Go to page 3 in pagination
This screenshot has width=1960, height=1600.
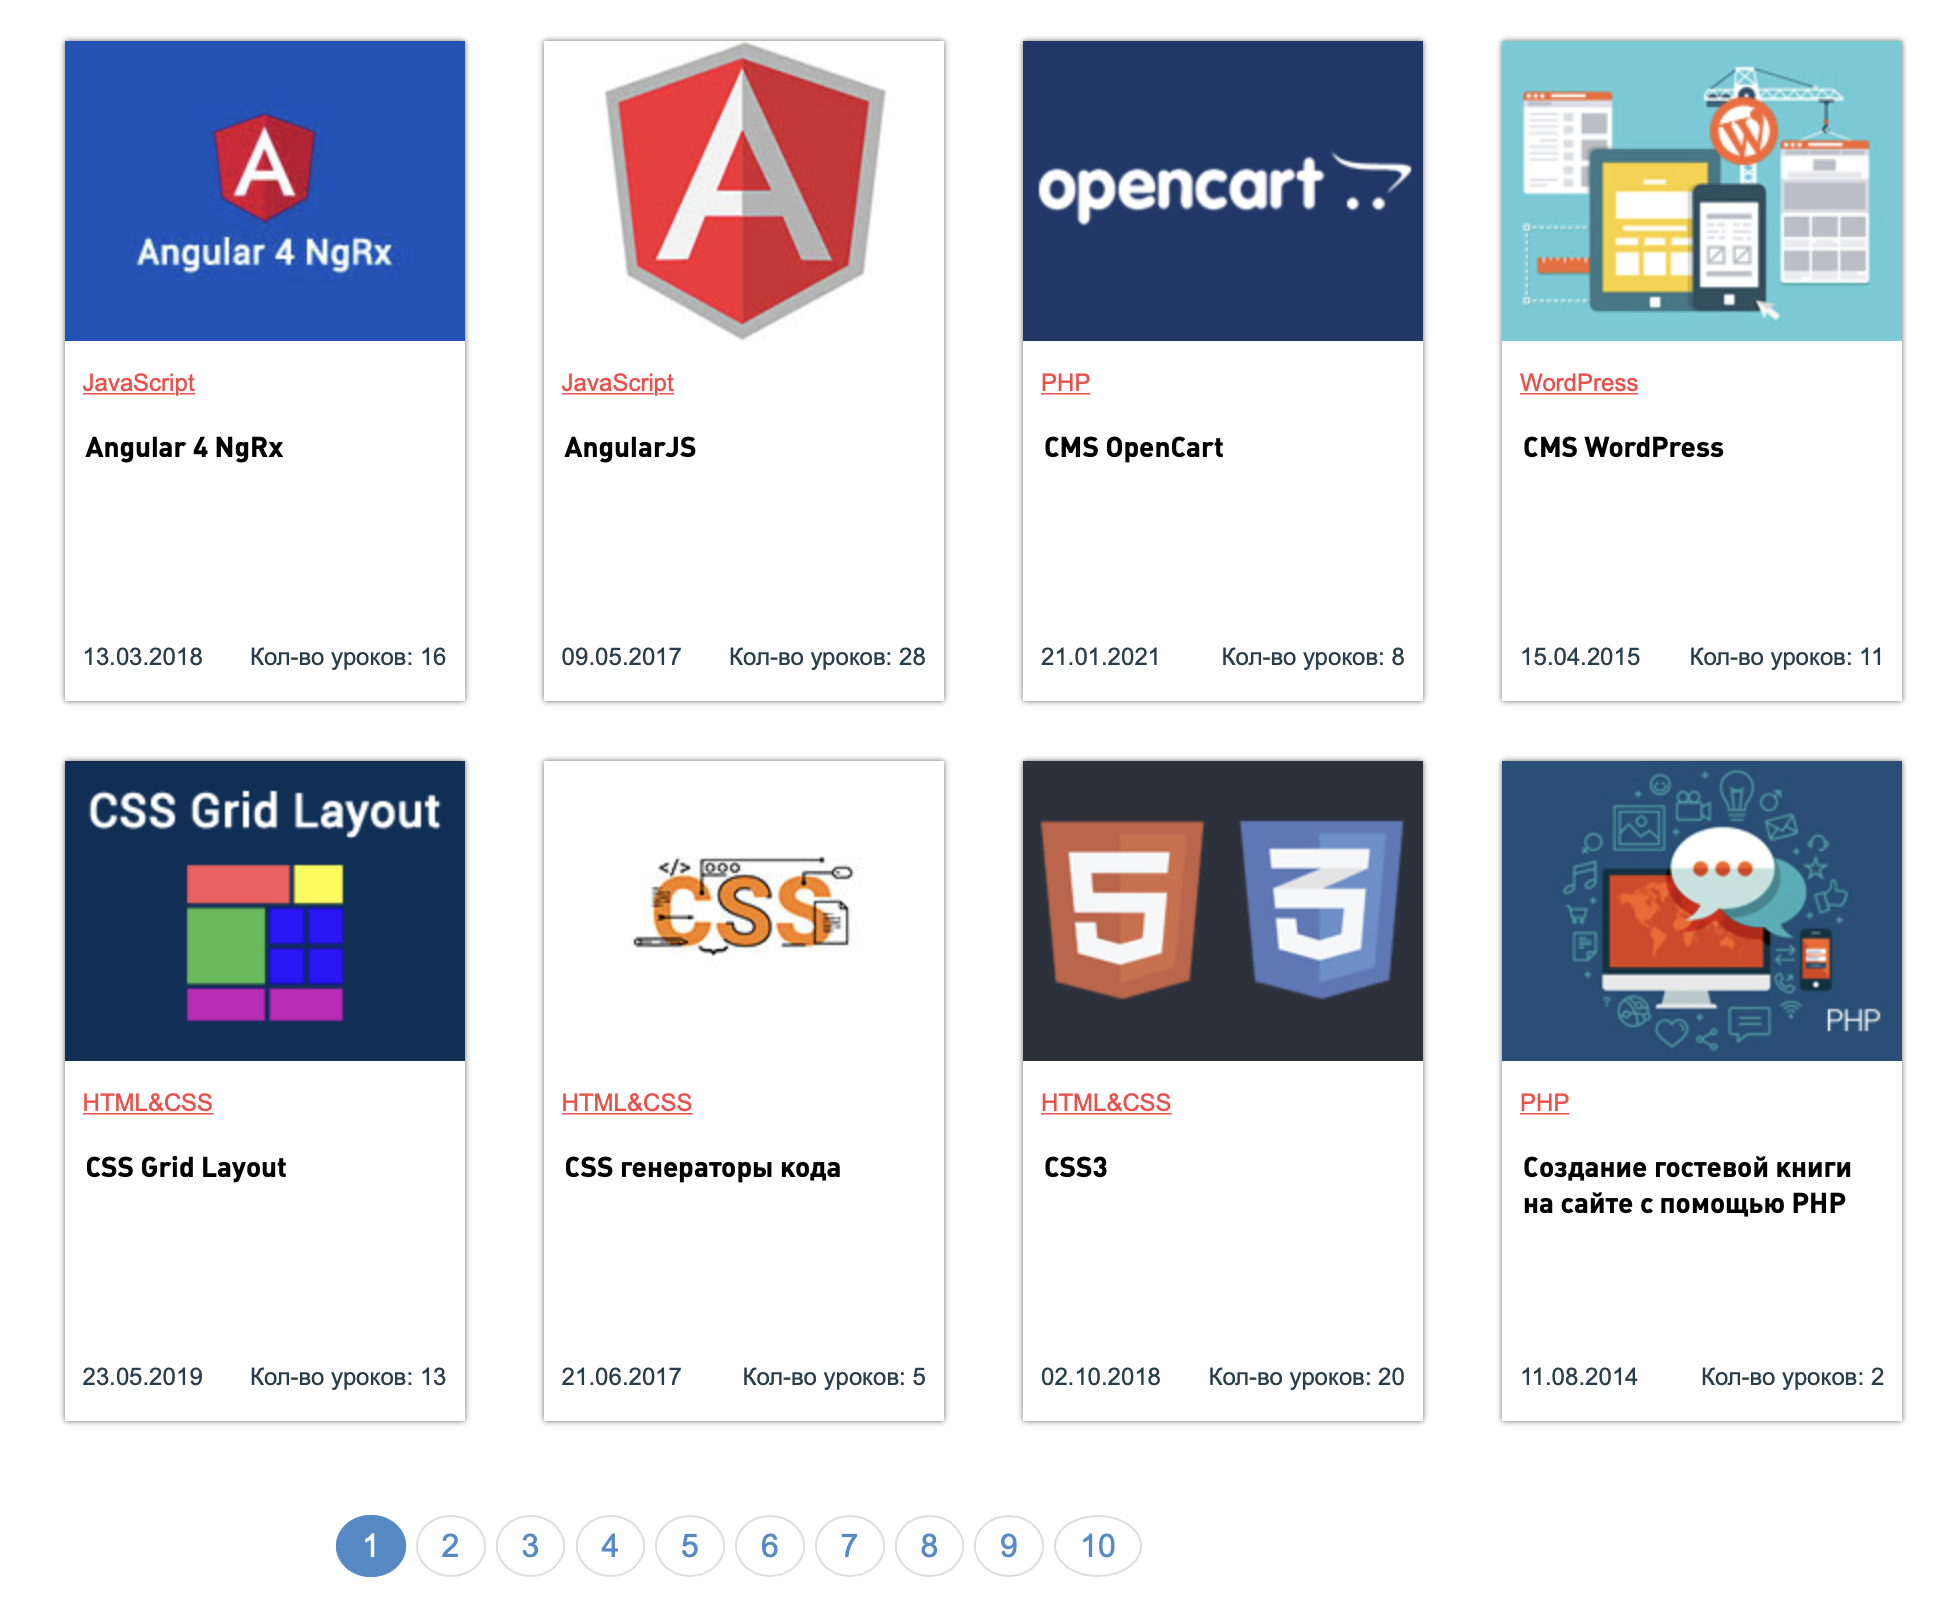pyautogui.click(x=530, y=1546)
